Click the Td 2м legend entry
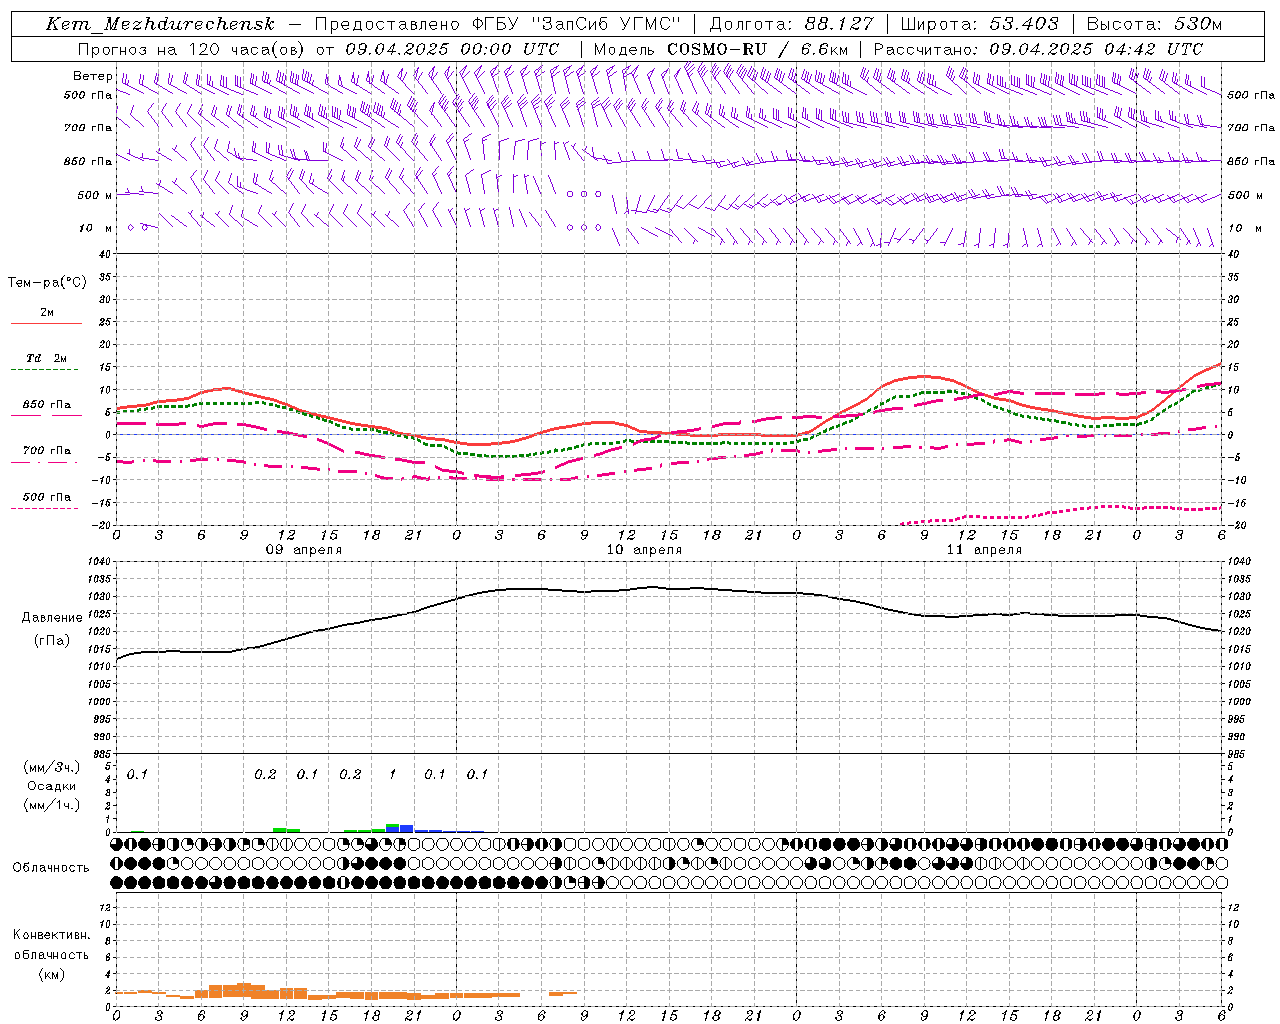The image size is (1280, 1024). [47, 358]
